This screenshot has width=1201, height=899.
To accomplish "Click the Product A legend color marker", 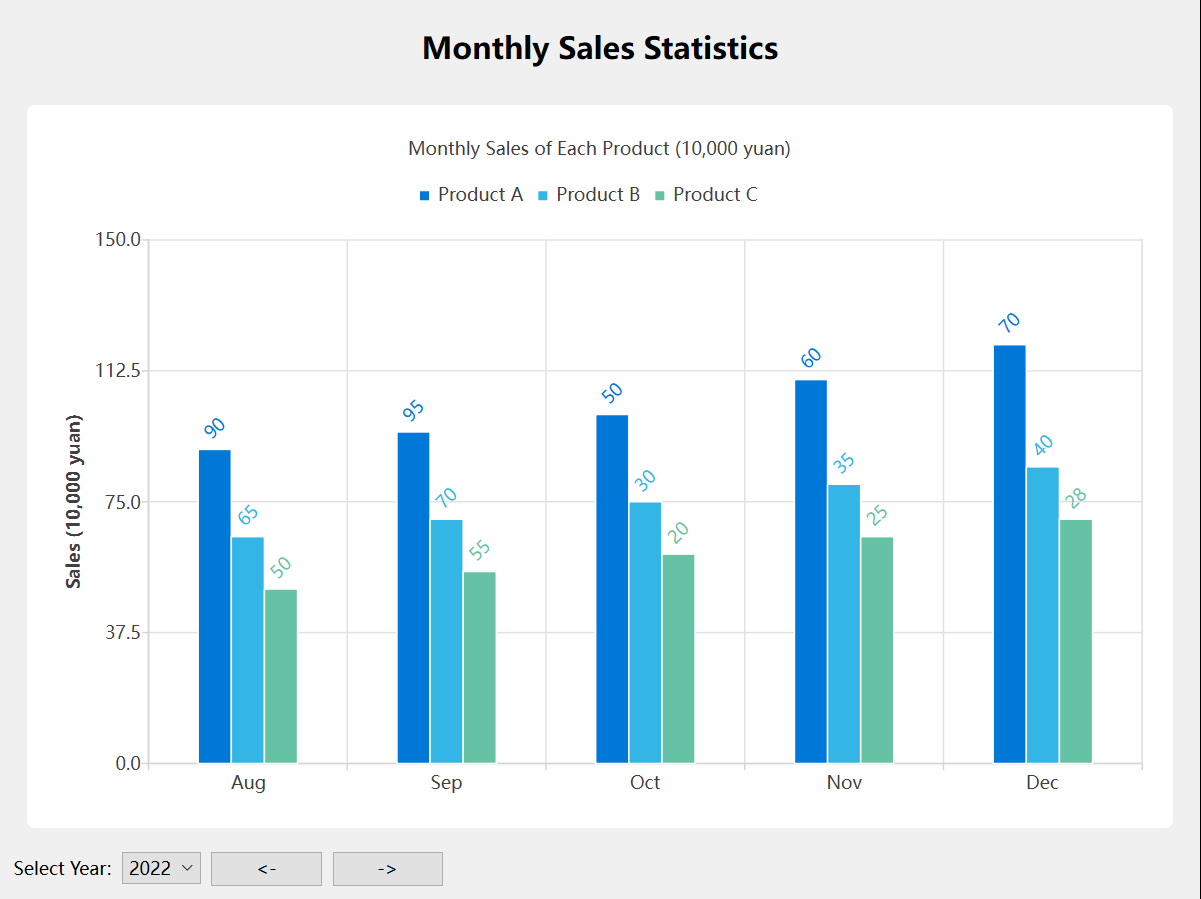I will 424,196.
